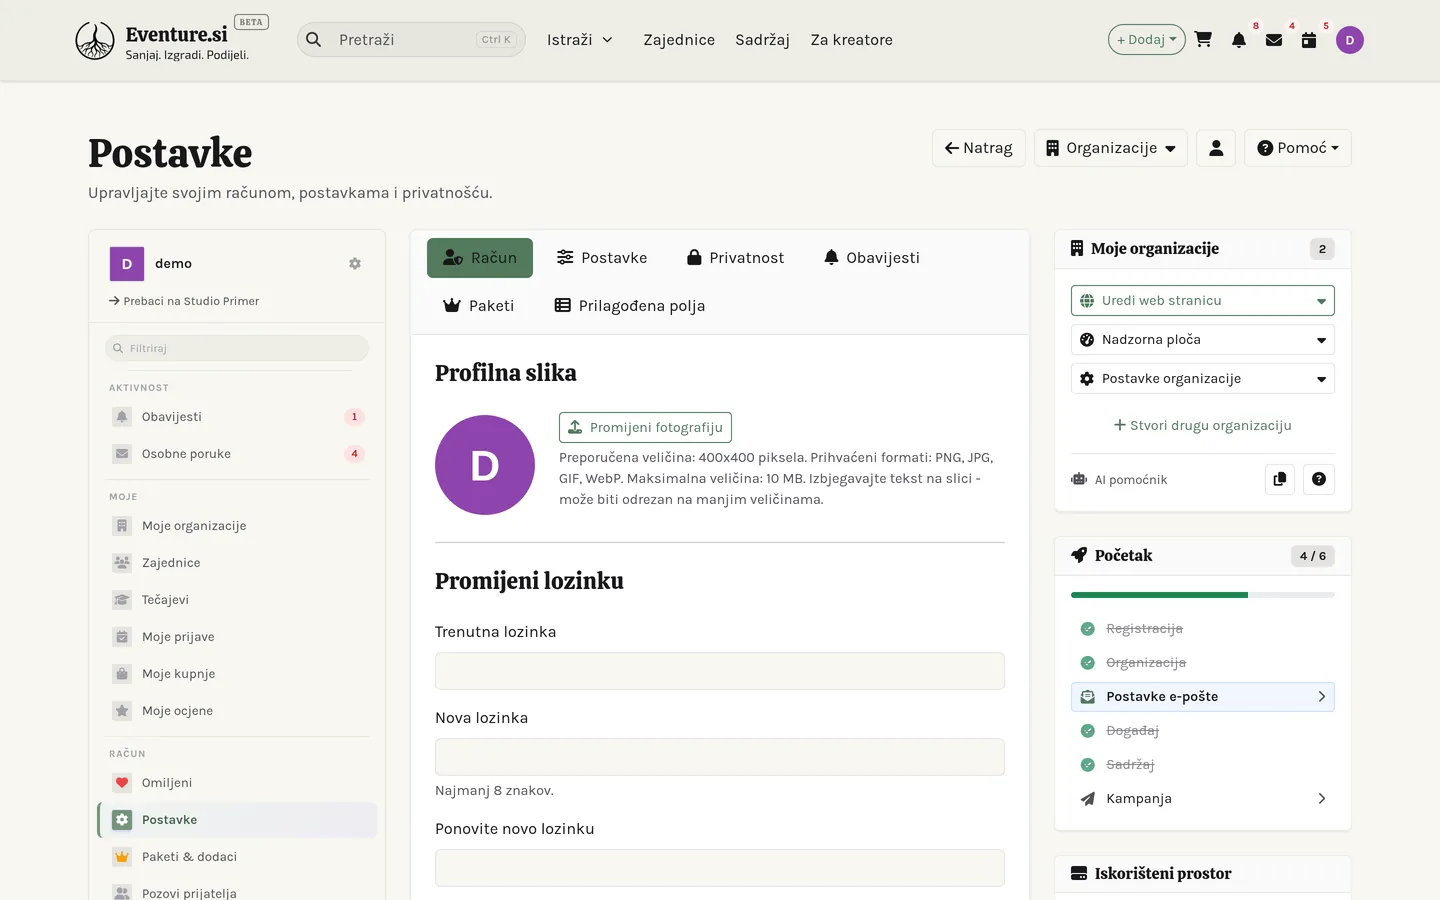This screenshot has width=1440, height=900.
Task: Open the D avatar in the header
Action: click(x=1350, y=40)
